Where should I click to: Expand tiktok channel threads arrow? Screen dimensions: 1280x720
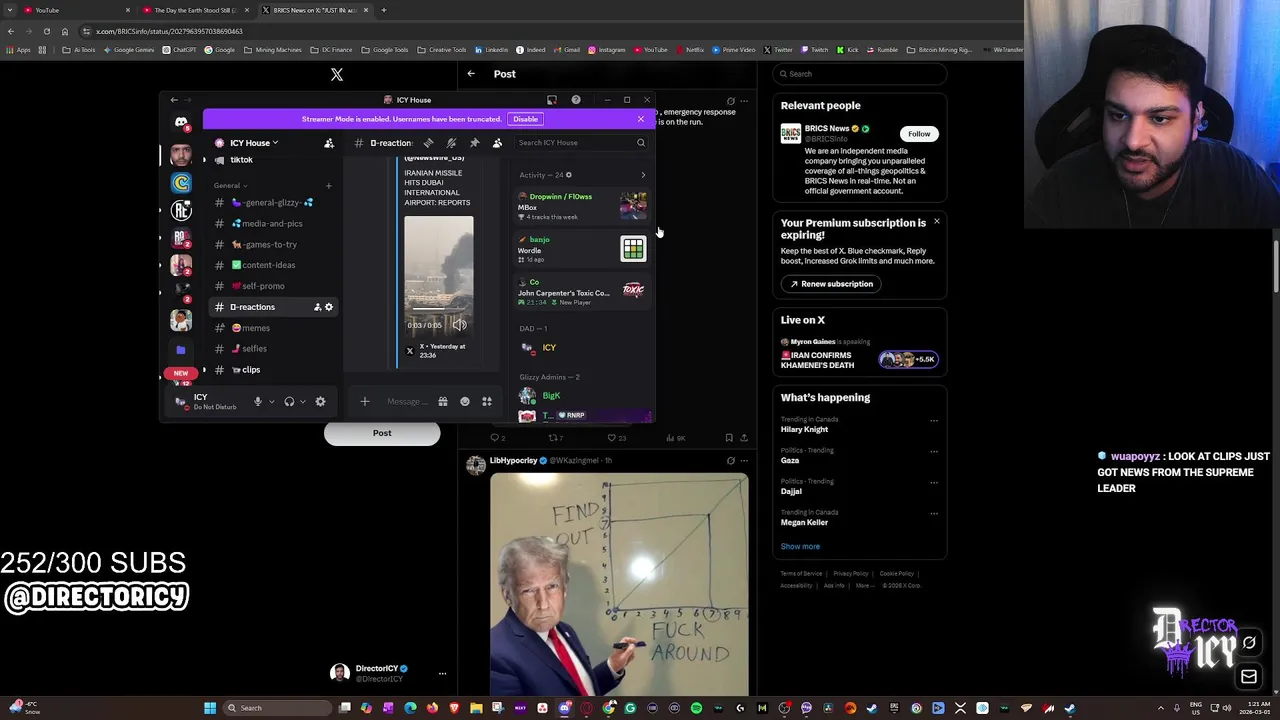[205, 160]
